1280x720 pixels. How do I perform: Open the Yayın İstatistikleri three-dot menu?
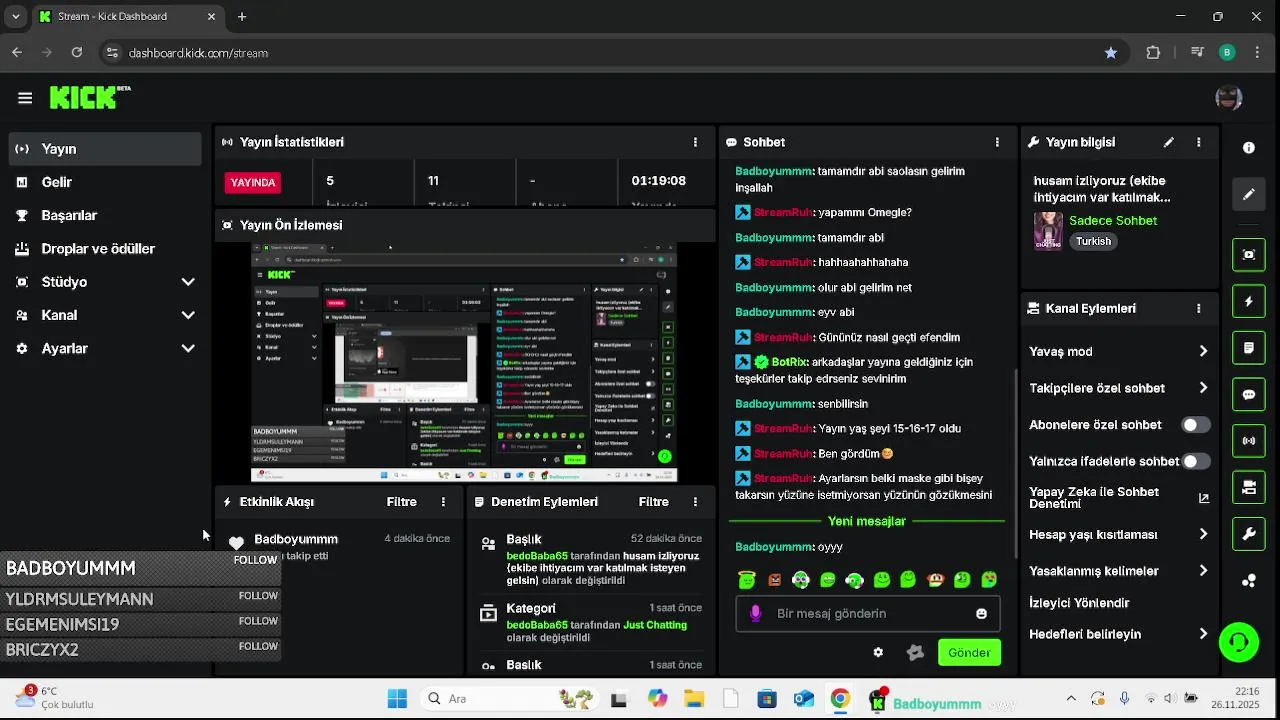(x=695, y=142)
